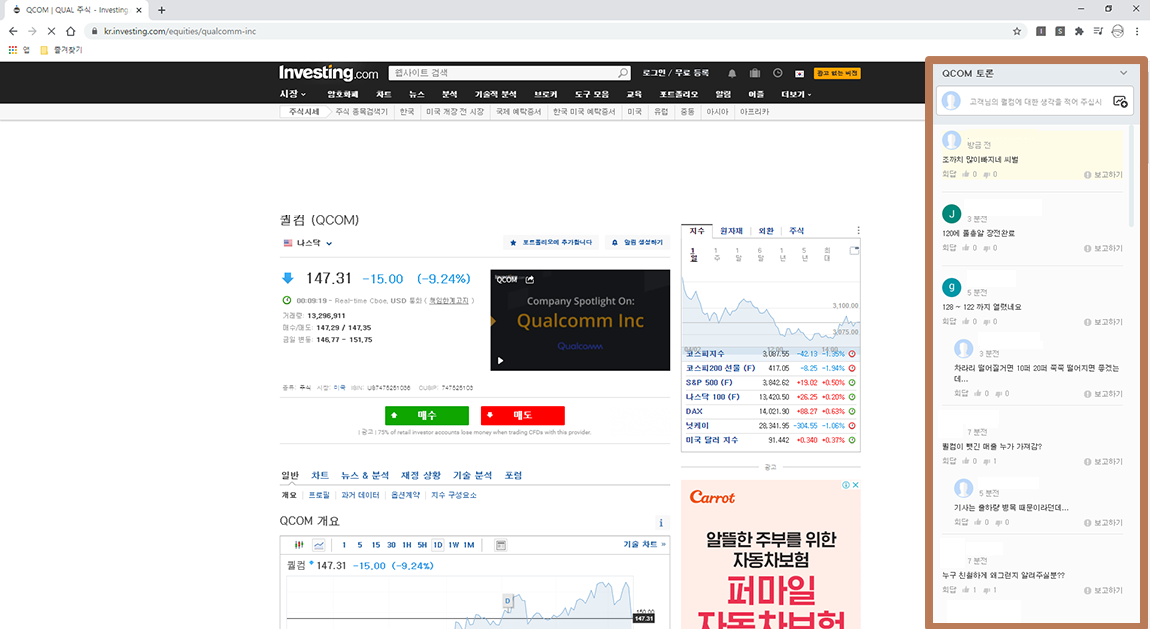Open the DAX row in index table
Image resolution: width=1150 pixels, height=629 pixels.
pos(770,411)
